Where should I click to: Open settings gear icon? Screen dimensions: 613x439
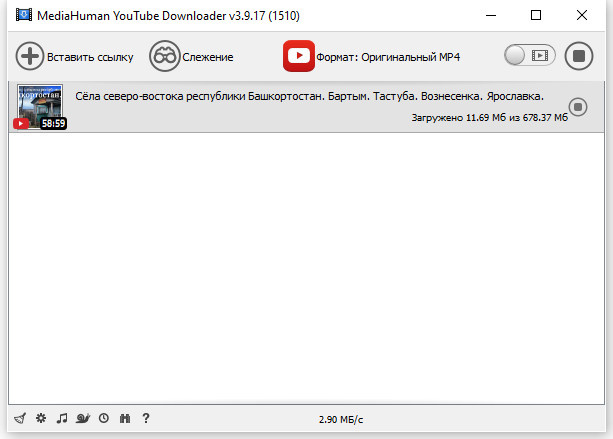pos(41,418)
